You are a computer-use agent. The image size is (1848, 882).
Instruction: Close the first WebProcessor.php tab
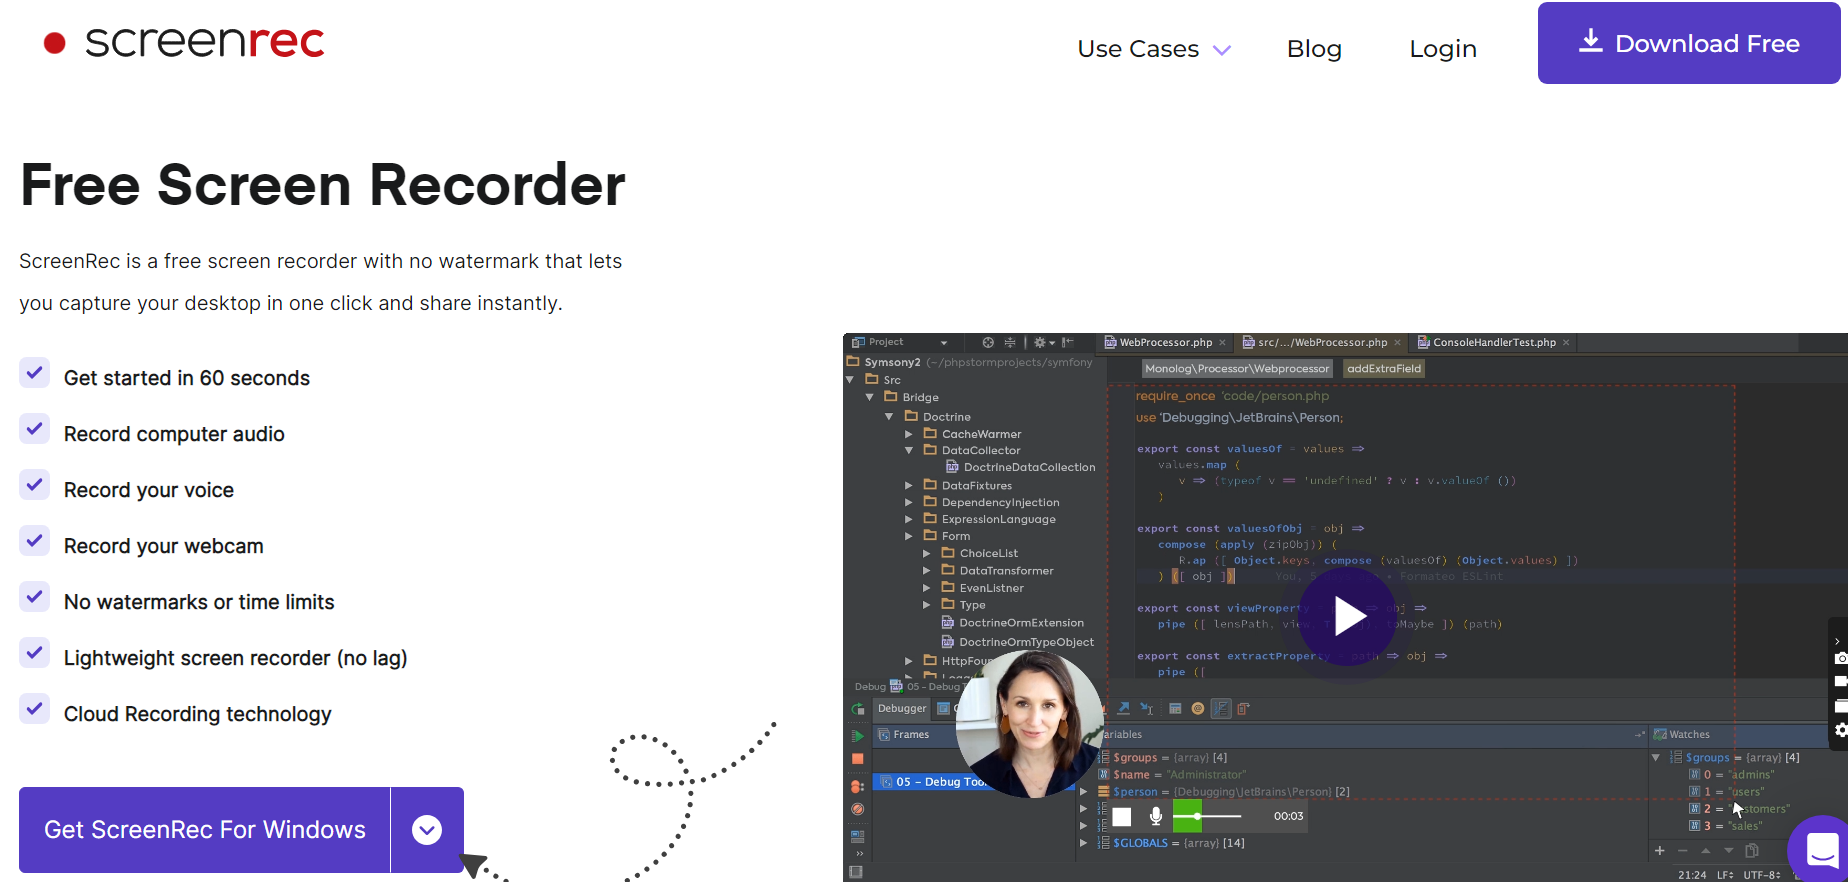coord(1222,343)
